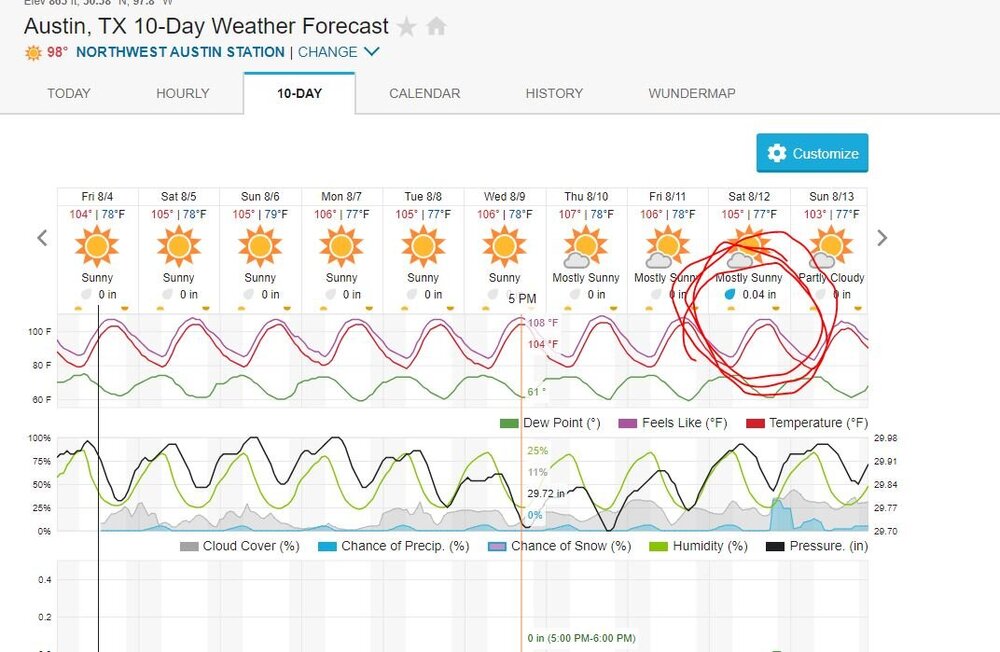Click the green Dew Point legend swatch
Viewport: 1000px width, 652px height.
tap(510, 423)
